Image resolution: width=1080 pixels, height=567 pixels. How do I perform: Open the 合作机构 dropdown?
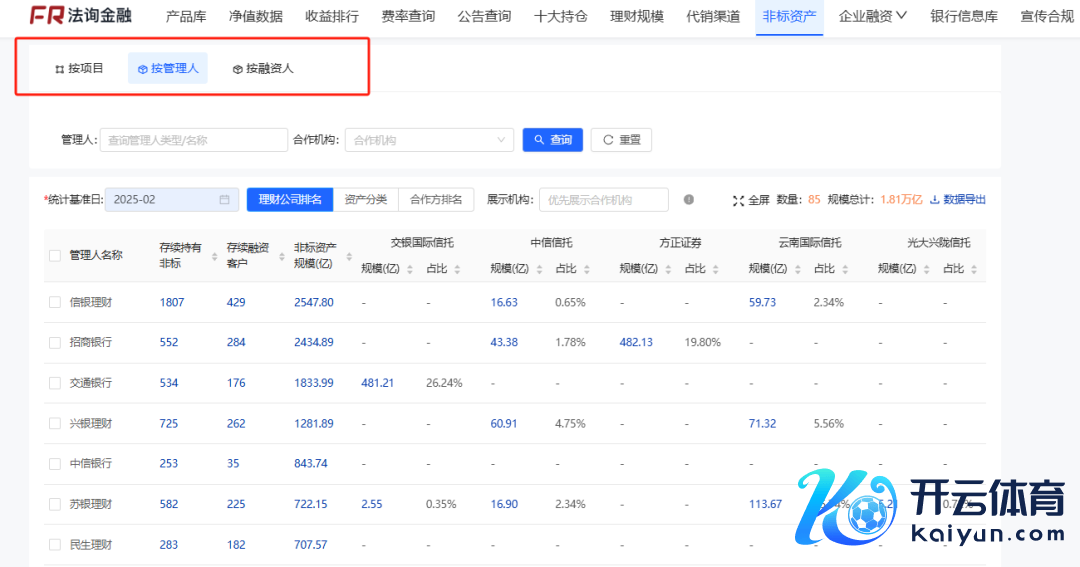(429, 140)
